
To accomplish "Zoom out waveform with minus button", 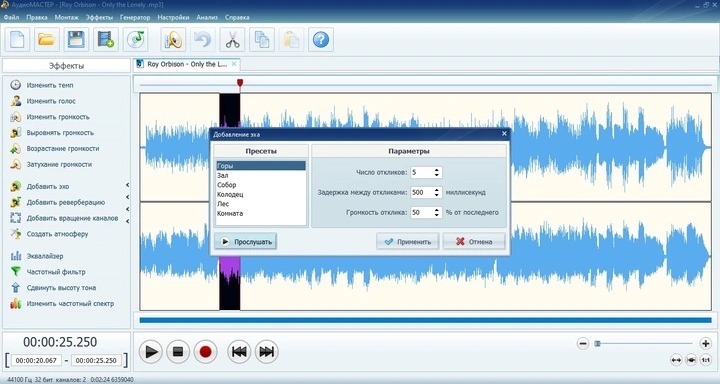I will [x=583, y=343].
